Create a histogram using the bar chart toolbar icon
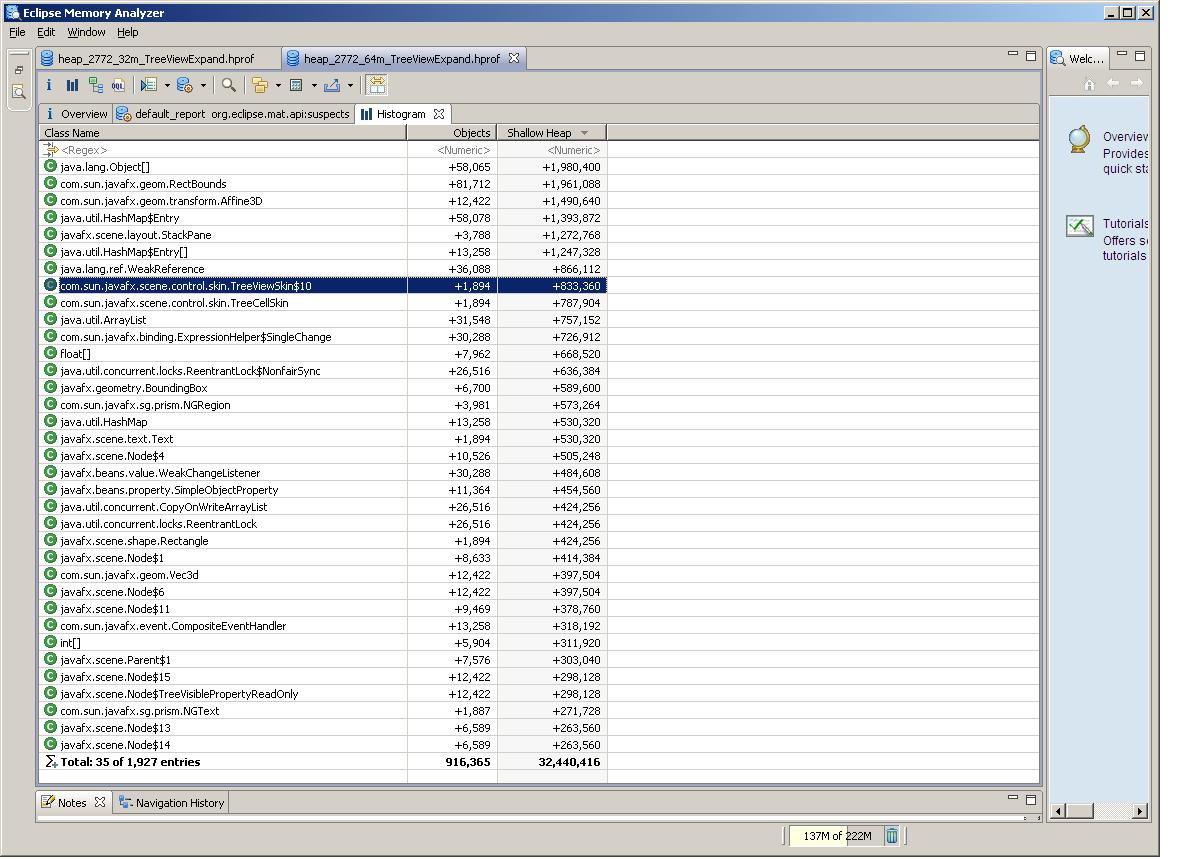 click(72, 86)
